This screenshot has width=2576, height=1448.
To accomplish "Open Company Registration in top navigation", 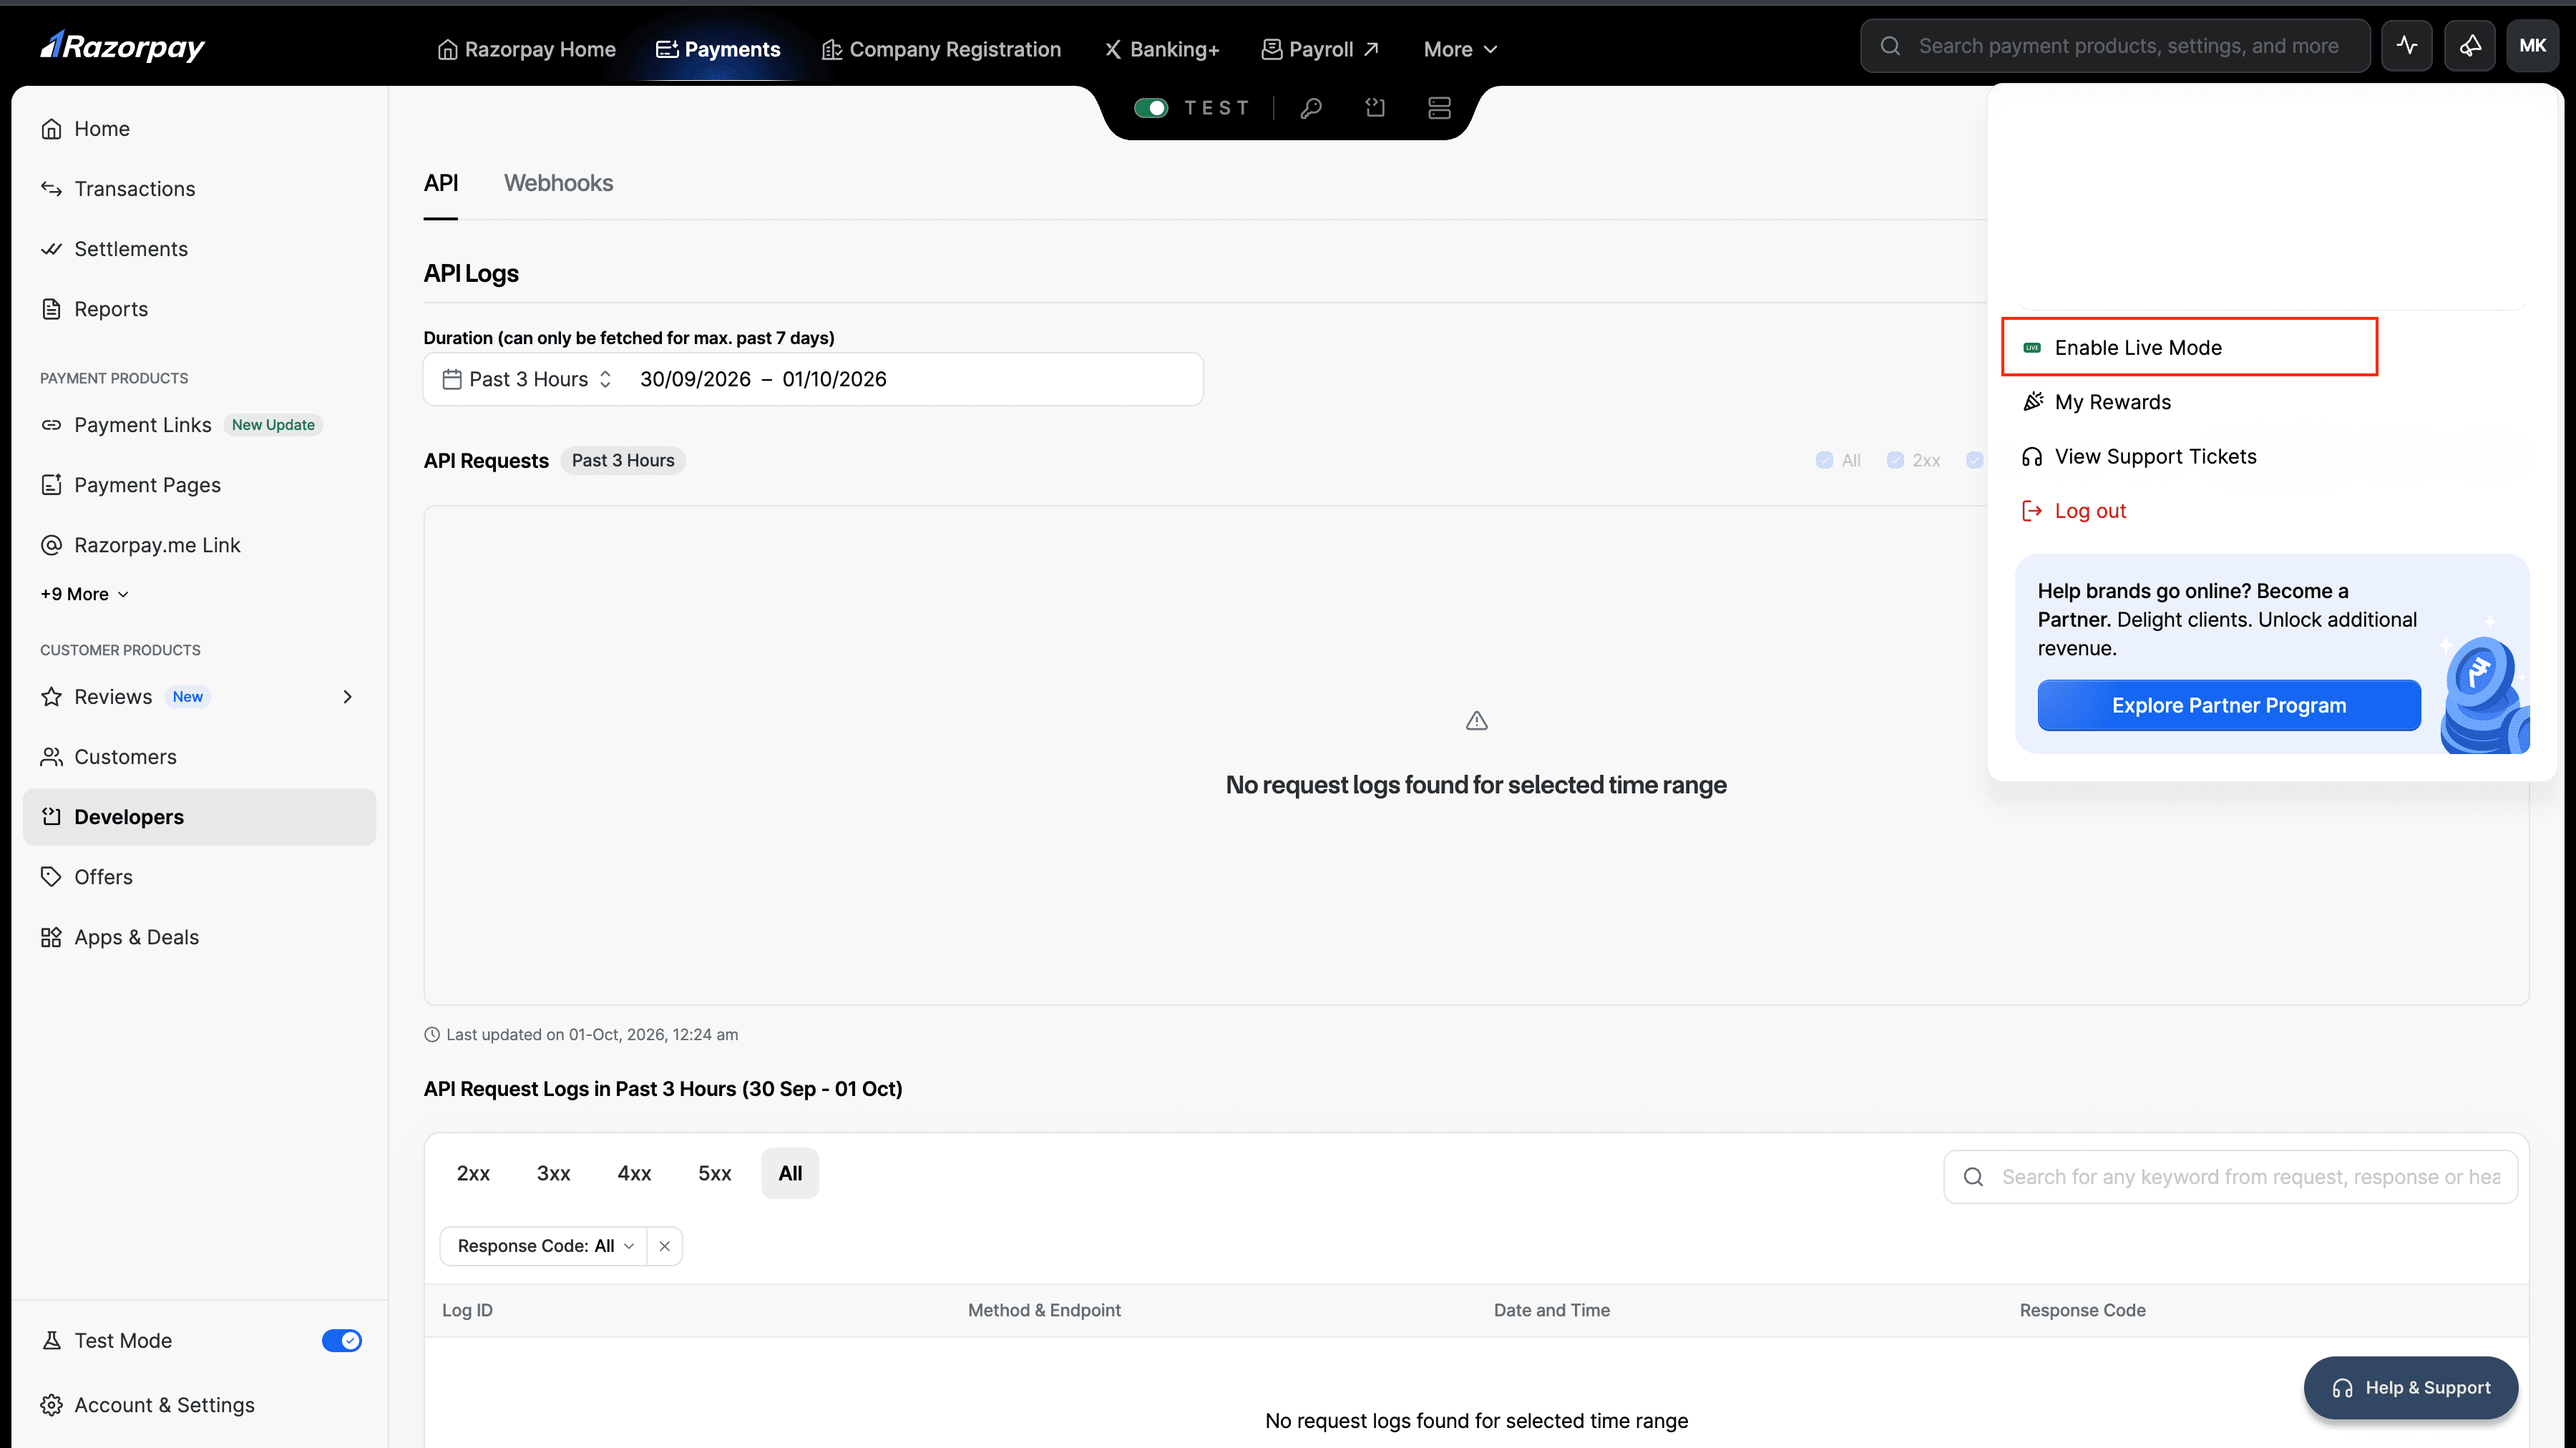I will click(941, 49).
